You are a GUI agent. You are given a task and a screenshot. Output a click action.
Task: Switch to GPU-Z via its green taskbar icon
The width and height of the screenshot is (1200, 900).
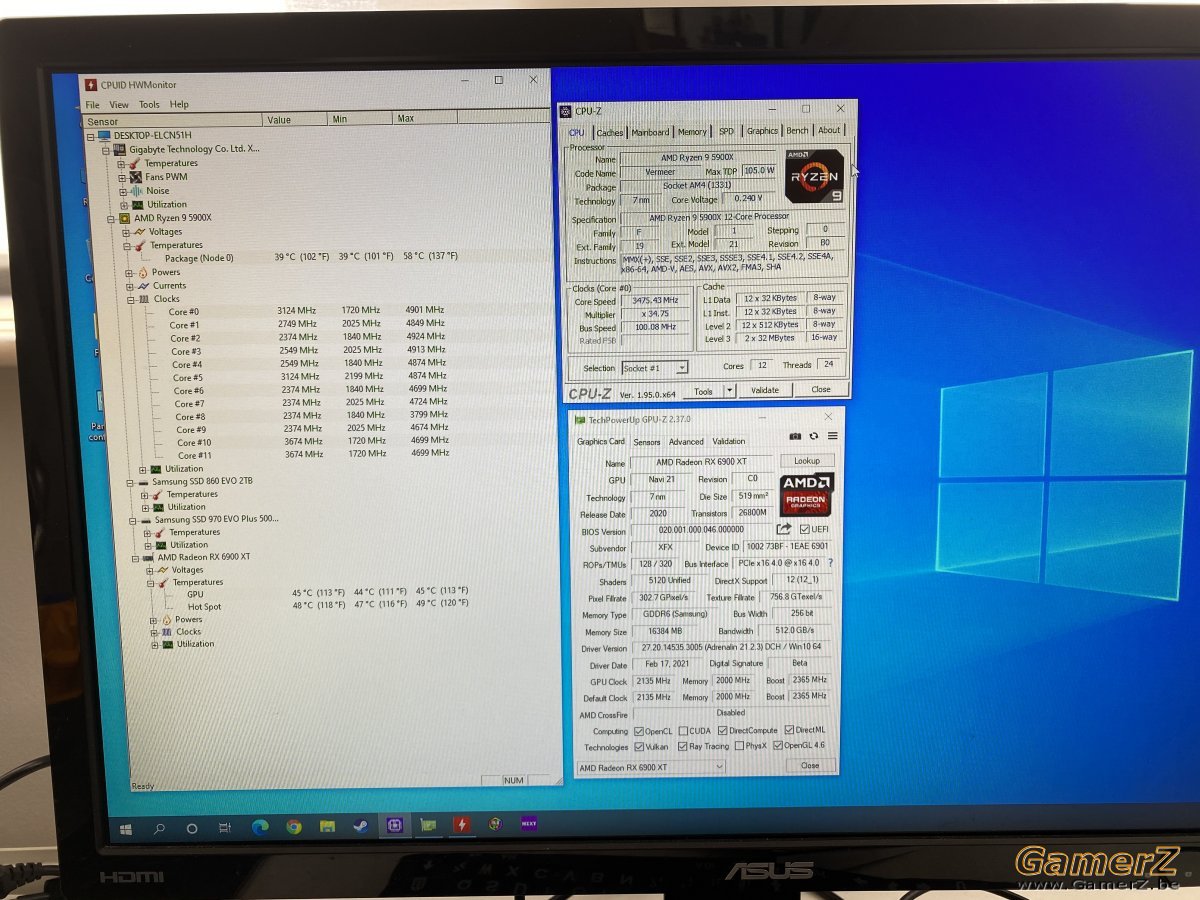pos(428,826)
